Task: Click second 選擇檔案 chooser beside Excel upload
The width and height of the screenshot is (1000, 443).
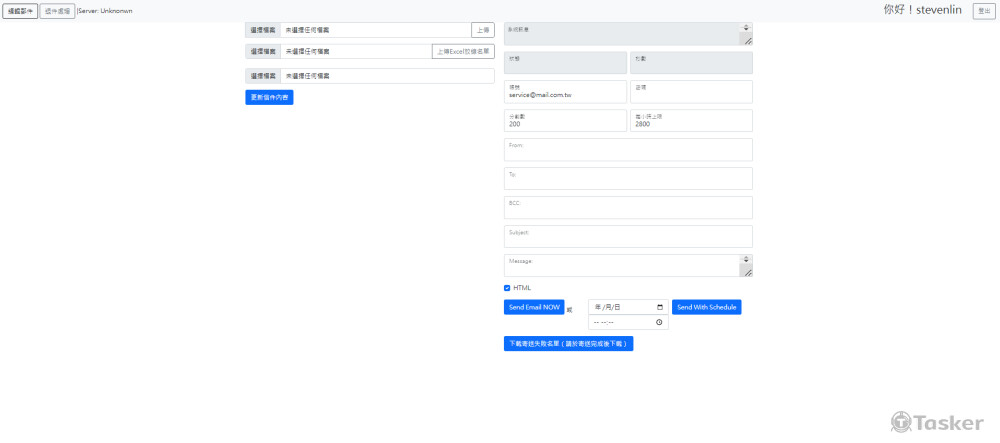Action: [x=263, y=51]
